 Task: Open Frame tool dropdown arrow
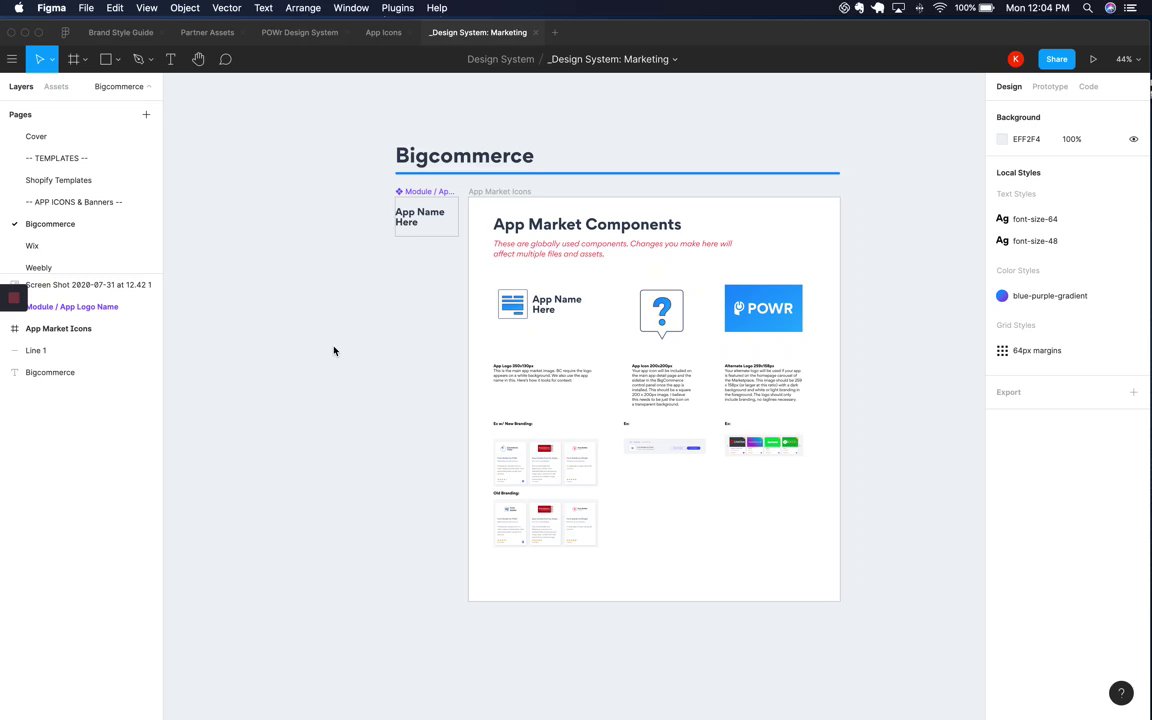(x=85, y=60)
